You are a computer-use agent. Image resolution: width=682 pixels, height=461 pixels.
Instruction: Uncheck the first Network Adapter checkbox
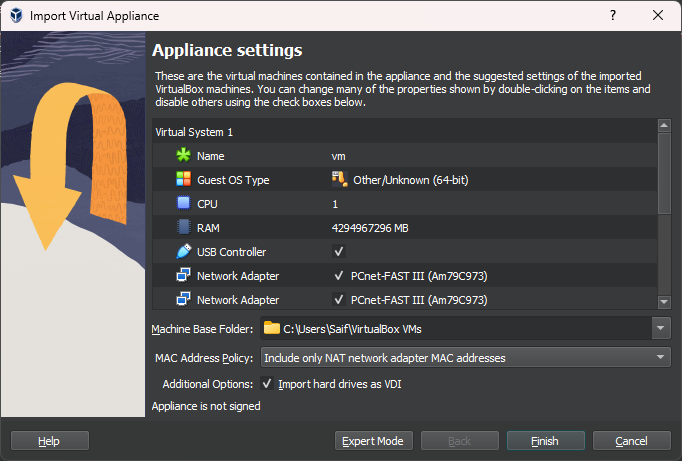(x=339, y=275)
